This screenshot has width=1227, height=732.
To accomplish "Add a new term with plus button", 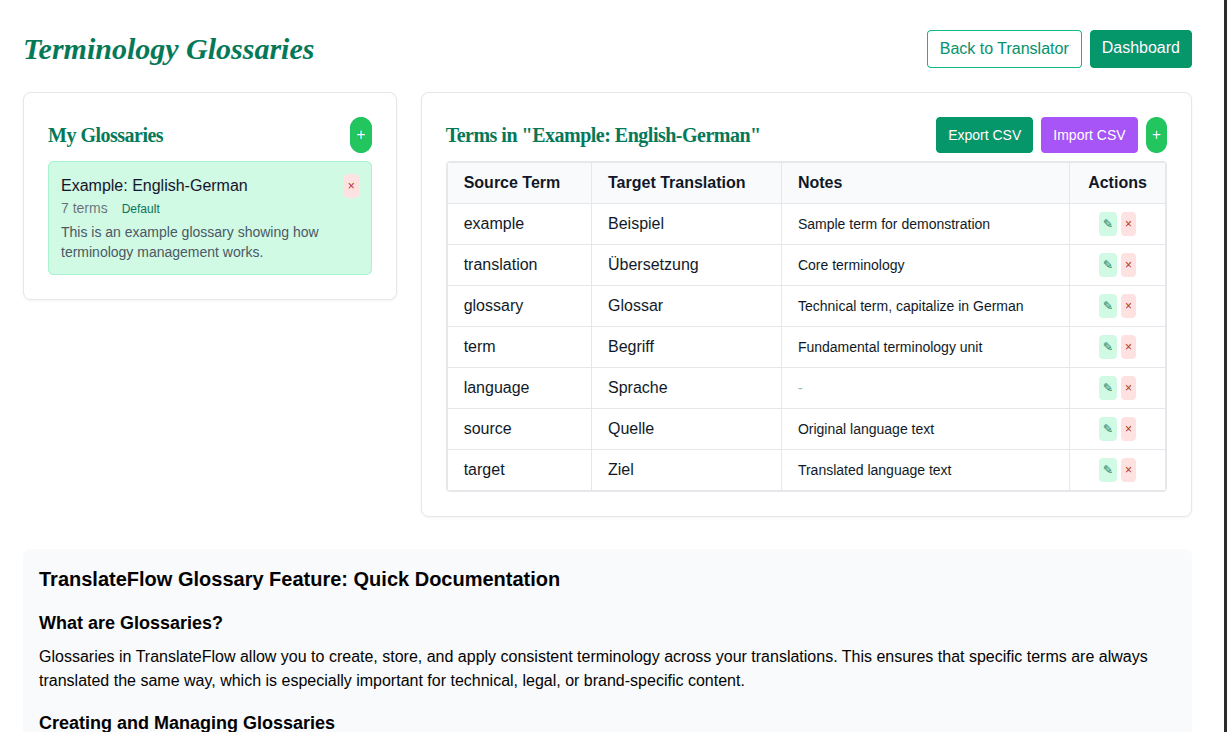I will point(1156,135).
